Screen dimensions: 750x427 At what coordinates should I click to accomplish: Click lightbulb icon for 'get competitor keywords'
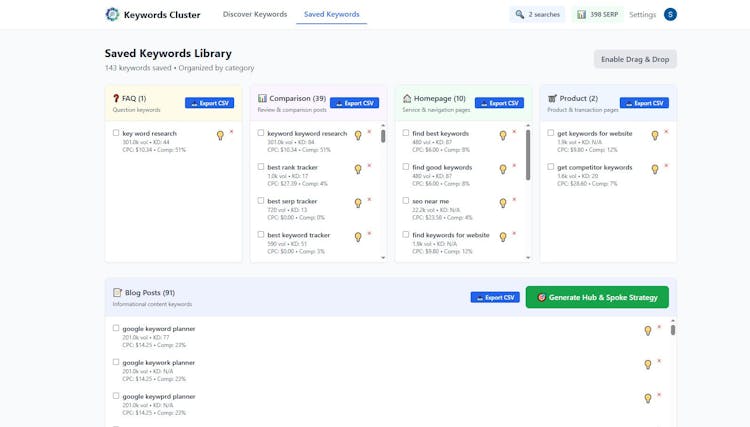[655, 169]
